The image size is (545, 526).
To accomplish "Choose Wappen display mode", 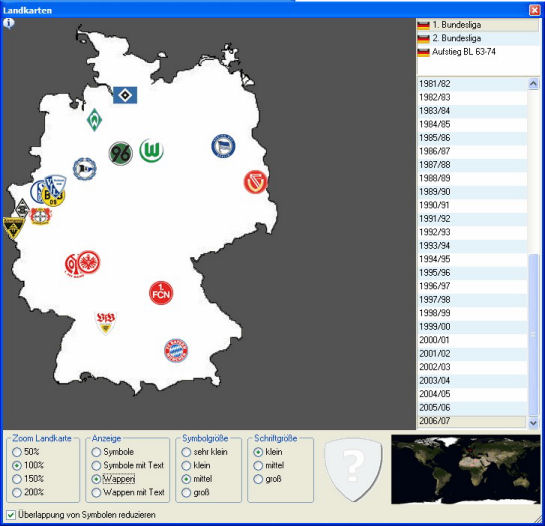I will coord(113,479).
